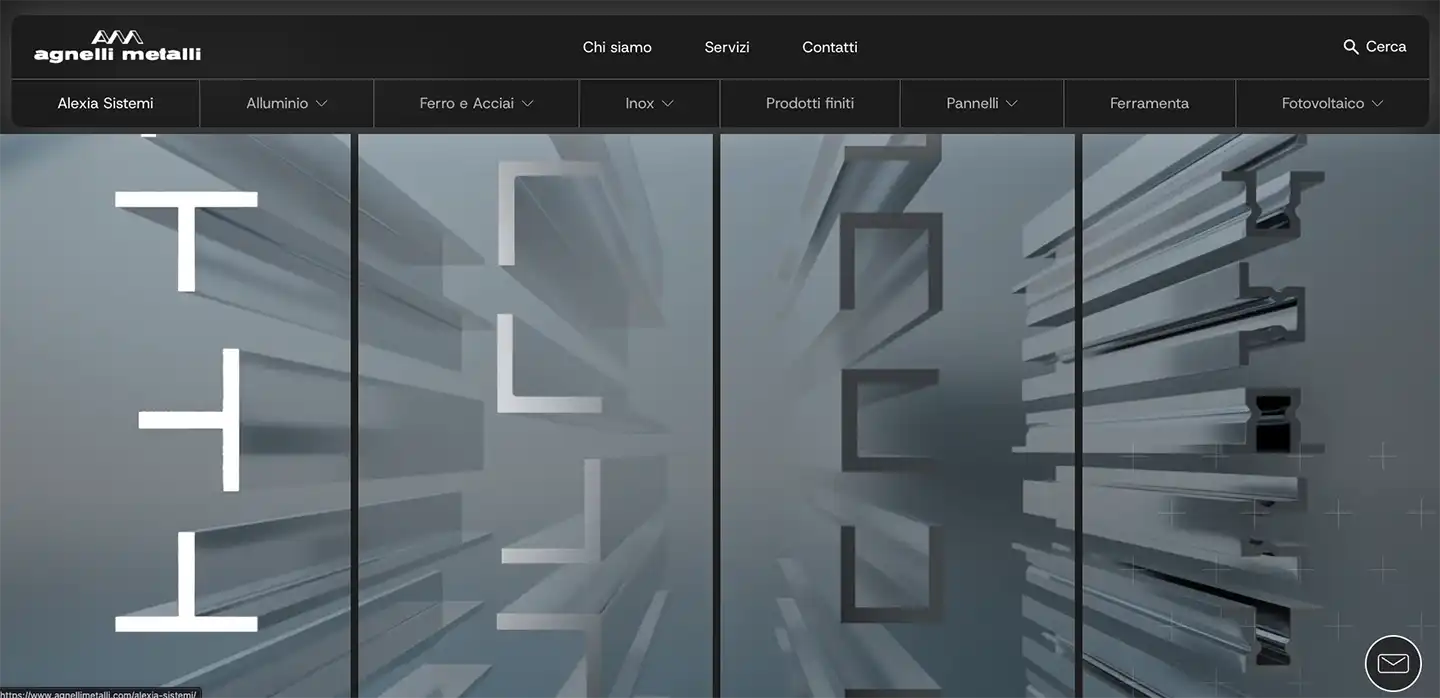Open the Alluminio menu item
This screenshot has height=698, width=1440.
277,103
